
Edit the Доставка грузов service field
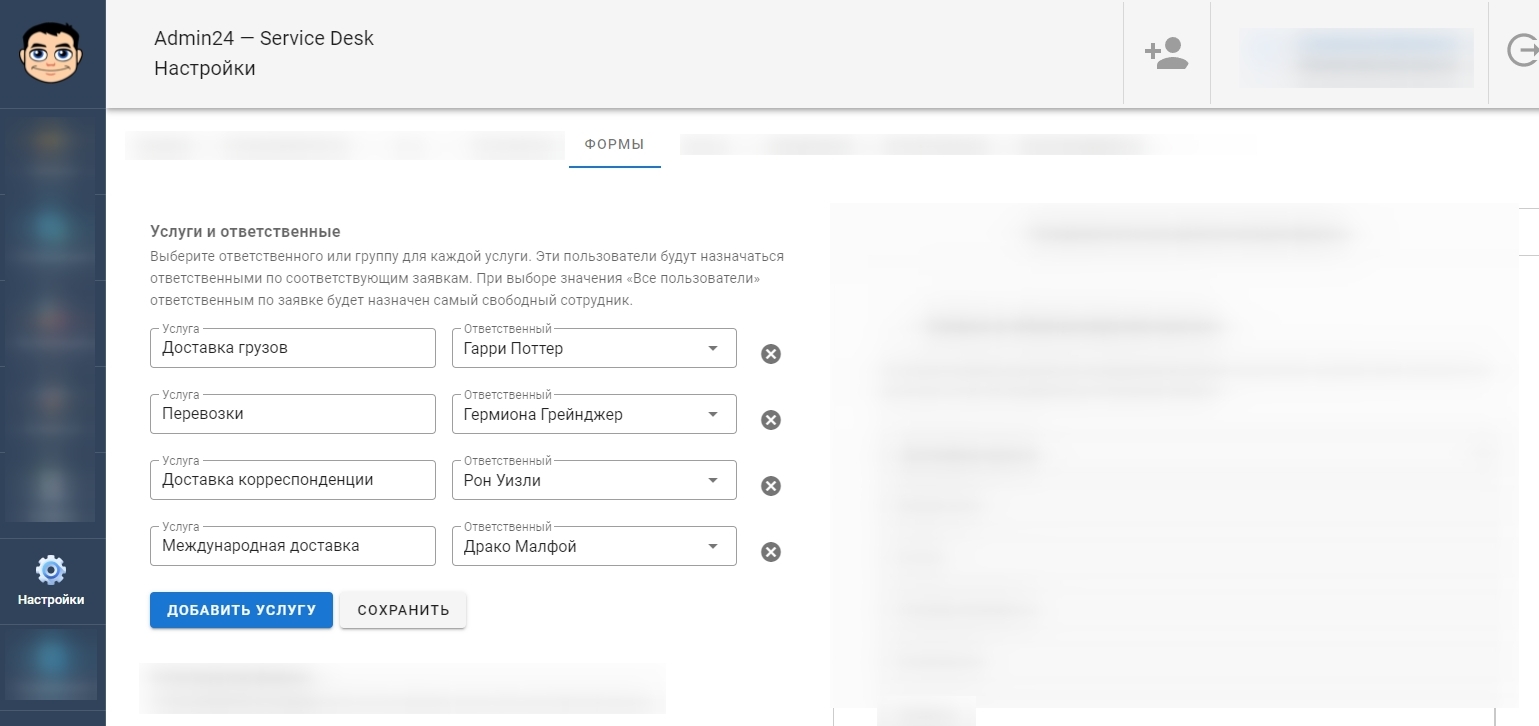(x=293, y=348)
